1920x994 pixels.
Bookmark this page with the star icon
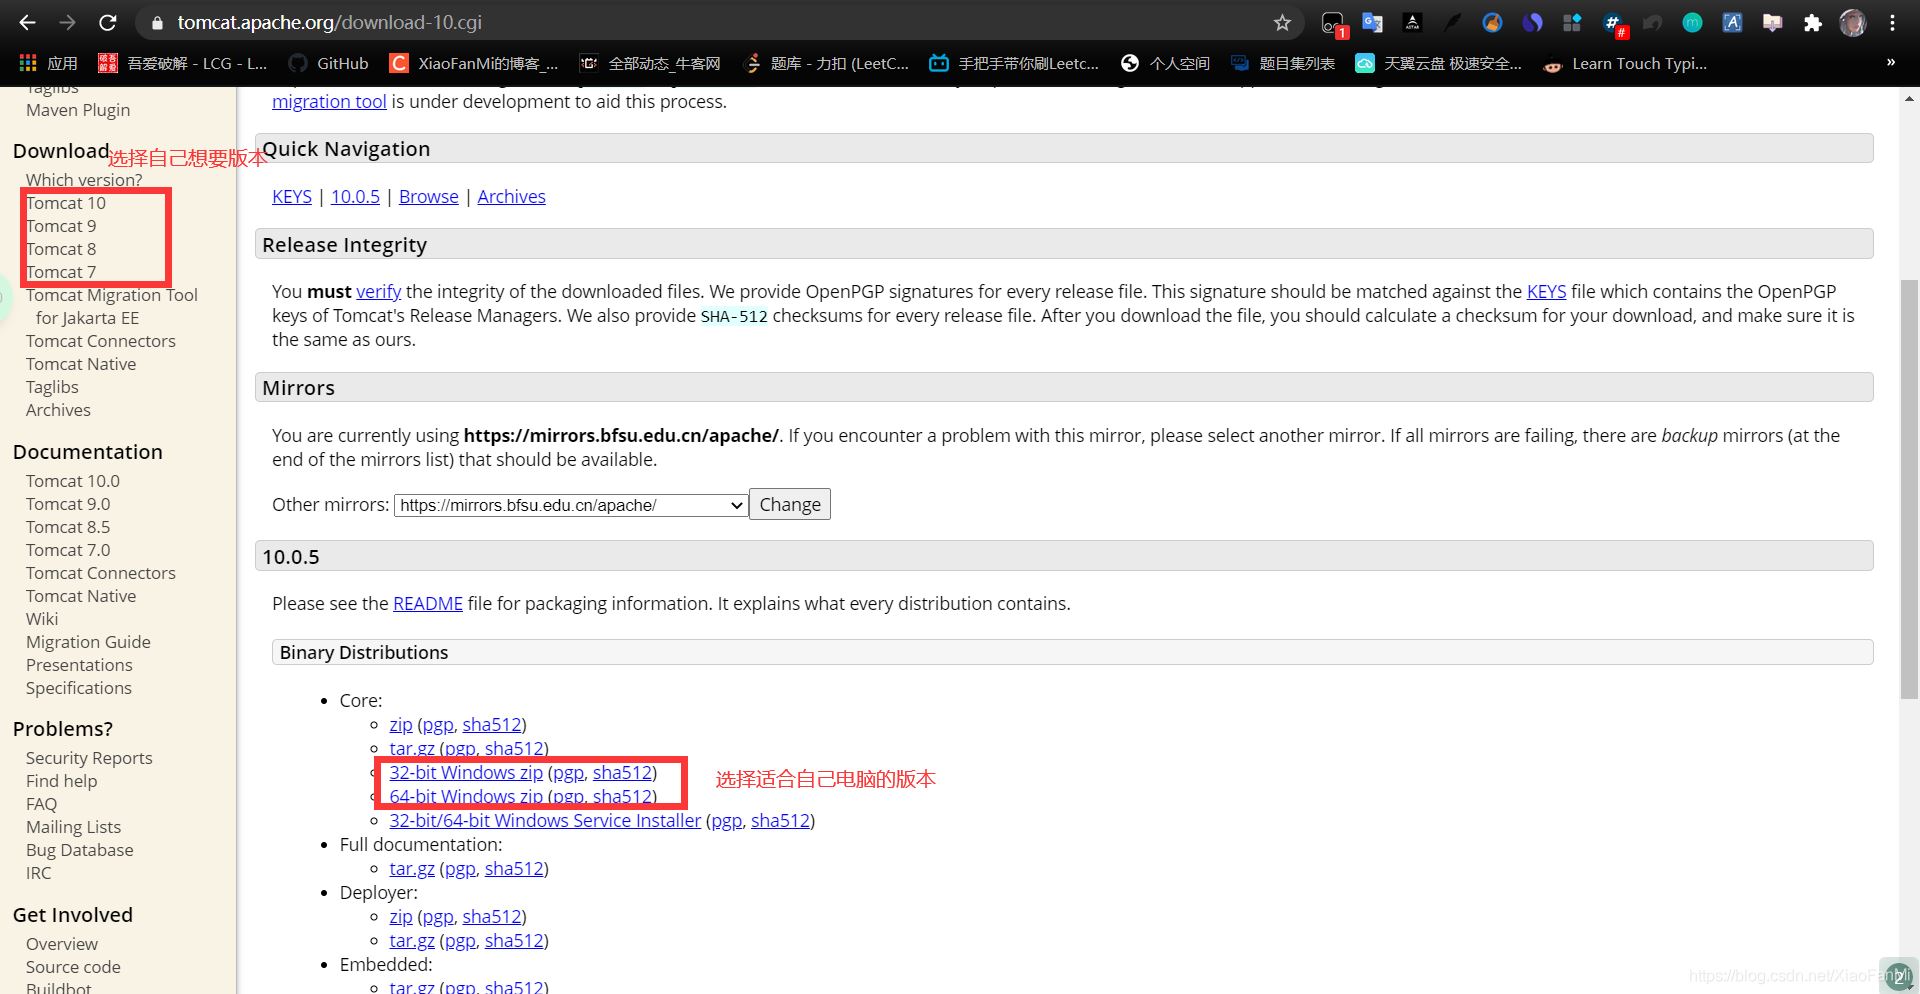1282,22
